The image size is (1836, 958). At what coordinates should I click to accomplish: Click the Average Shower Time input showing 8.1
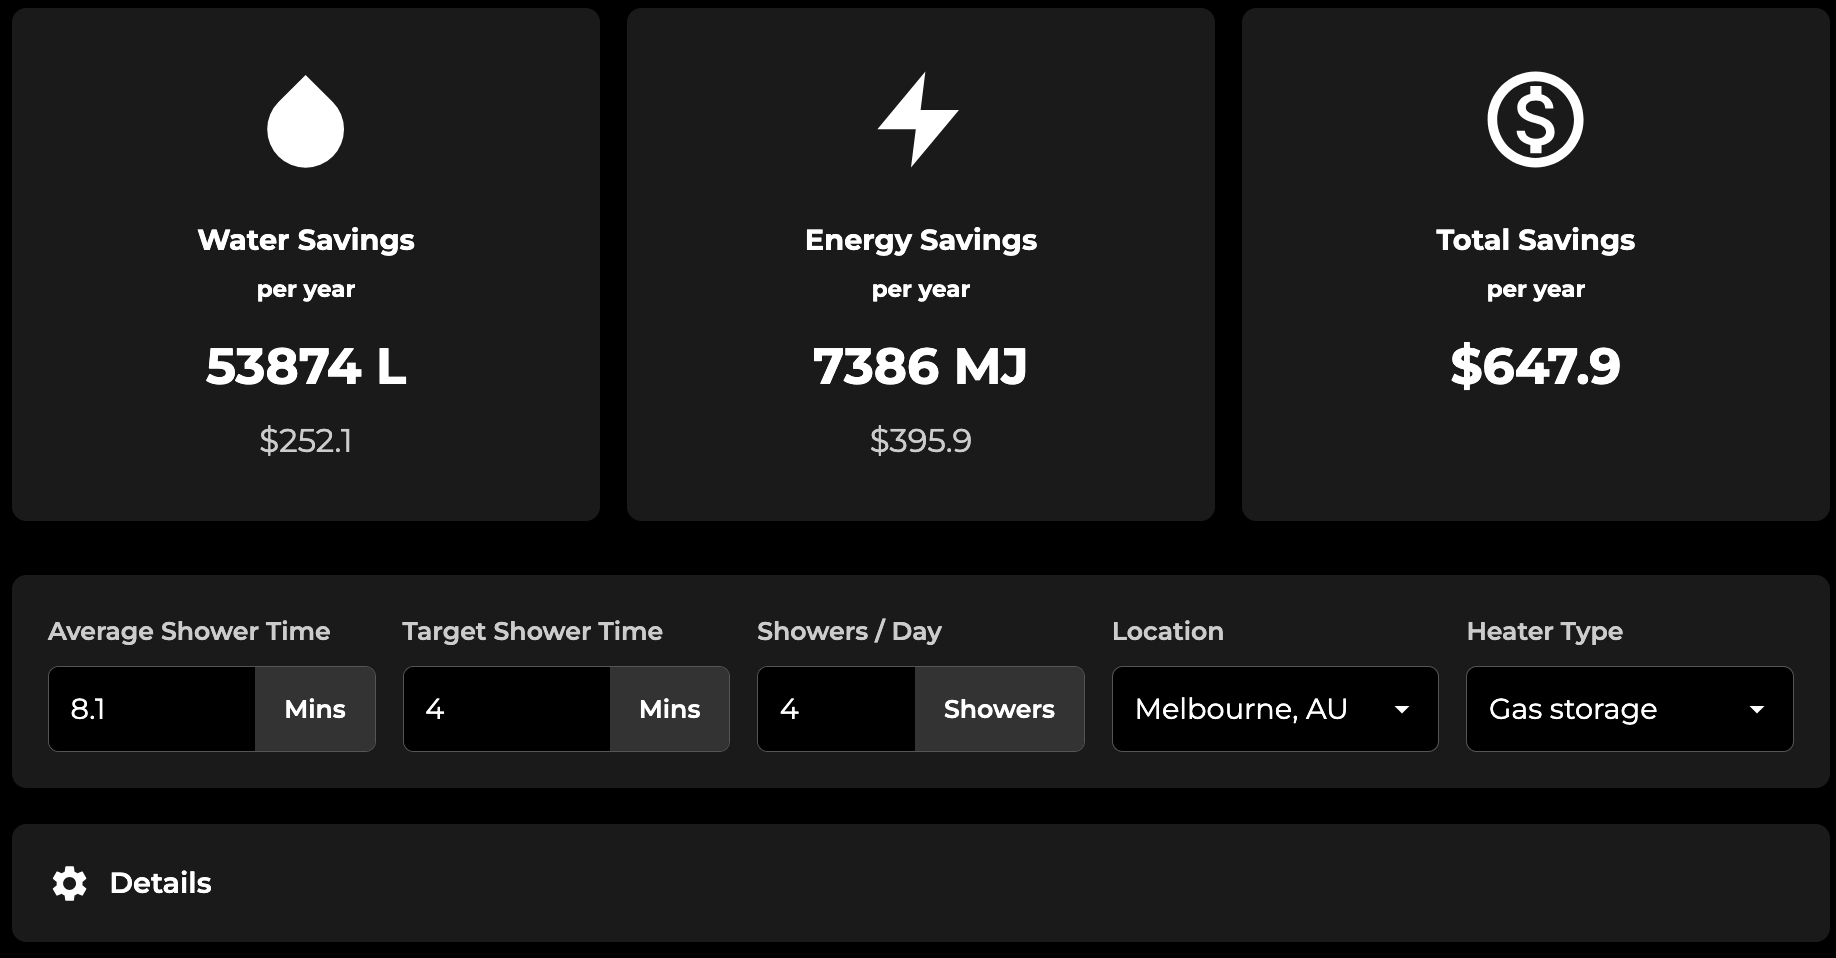tap(150, 709)
